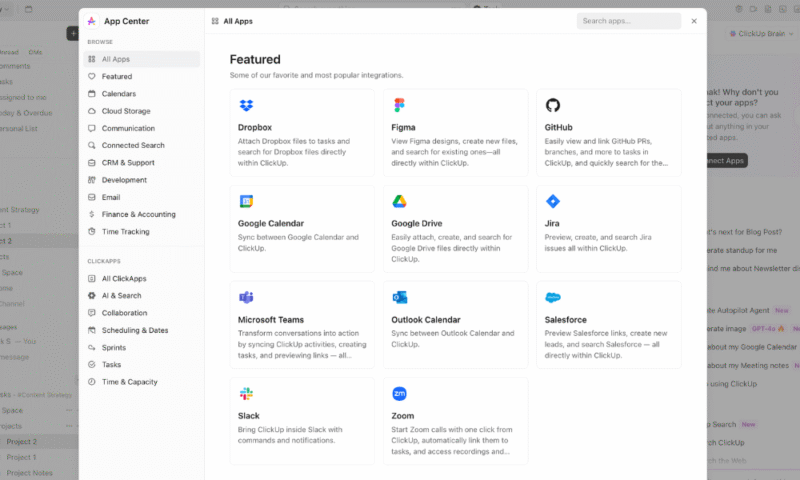Open the CRM & Support category

point(141,163)
